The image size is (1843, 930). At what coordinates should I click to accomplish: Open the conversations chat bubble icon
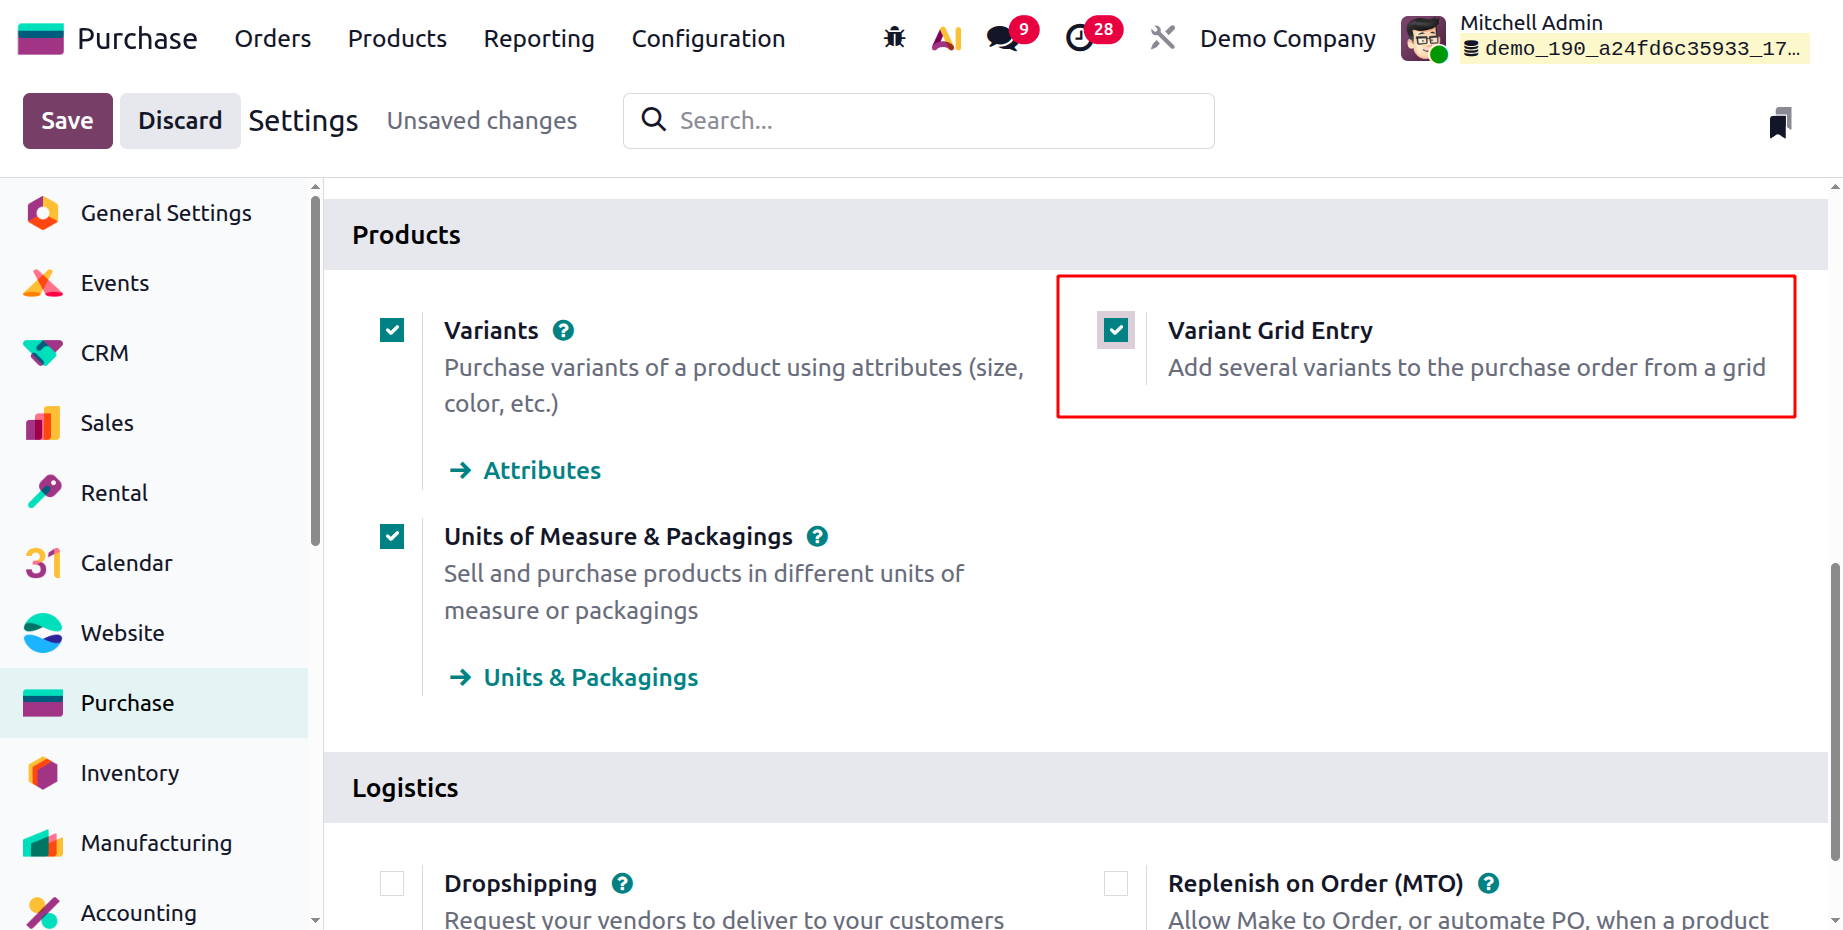(x=1001, y=38)
